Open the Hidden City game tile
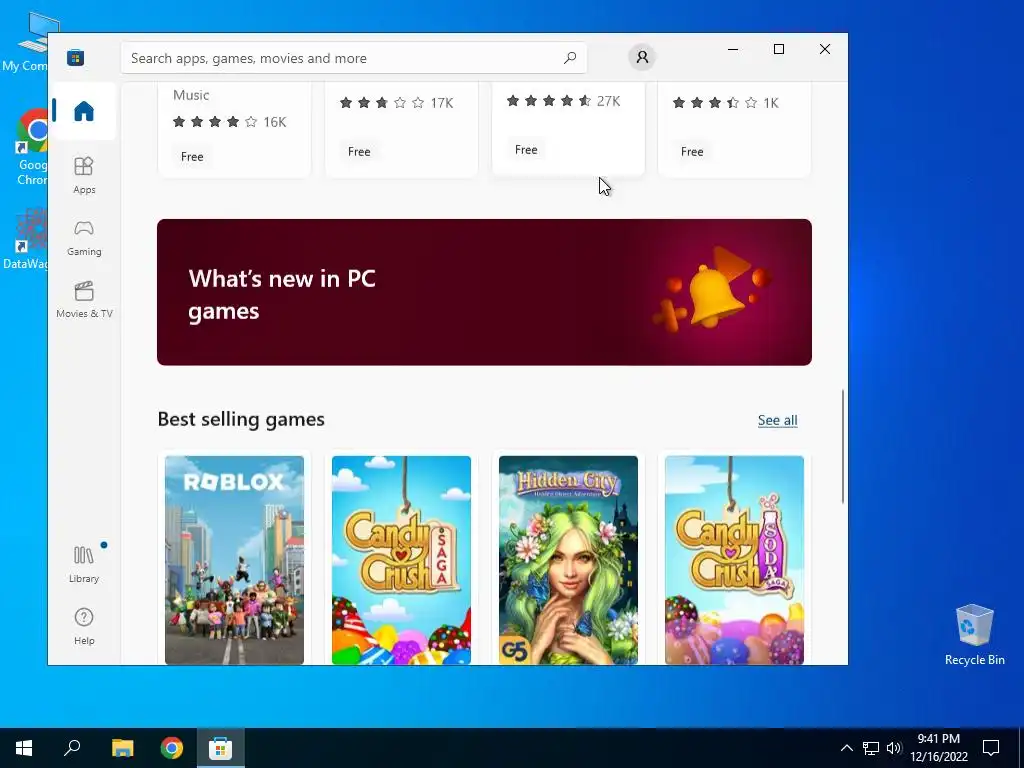Screen dimensions: 1024x768 pos(568,560)
